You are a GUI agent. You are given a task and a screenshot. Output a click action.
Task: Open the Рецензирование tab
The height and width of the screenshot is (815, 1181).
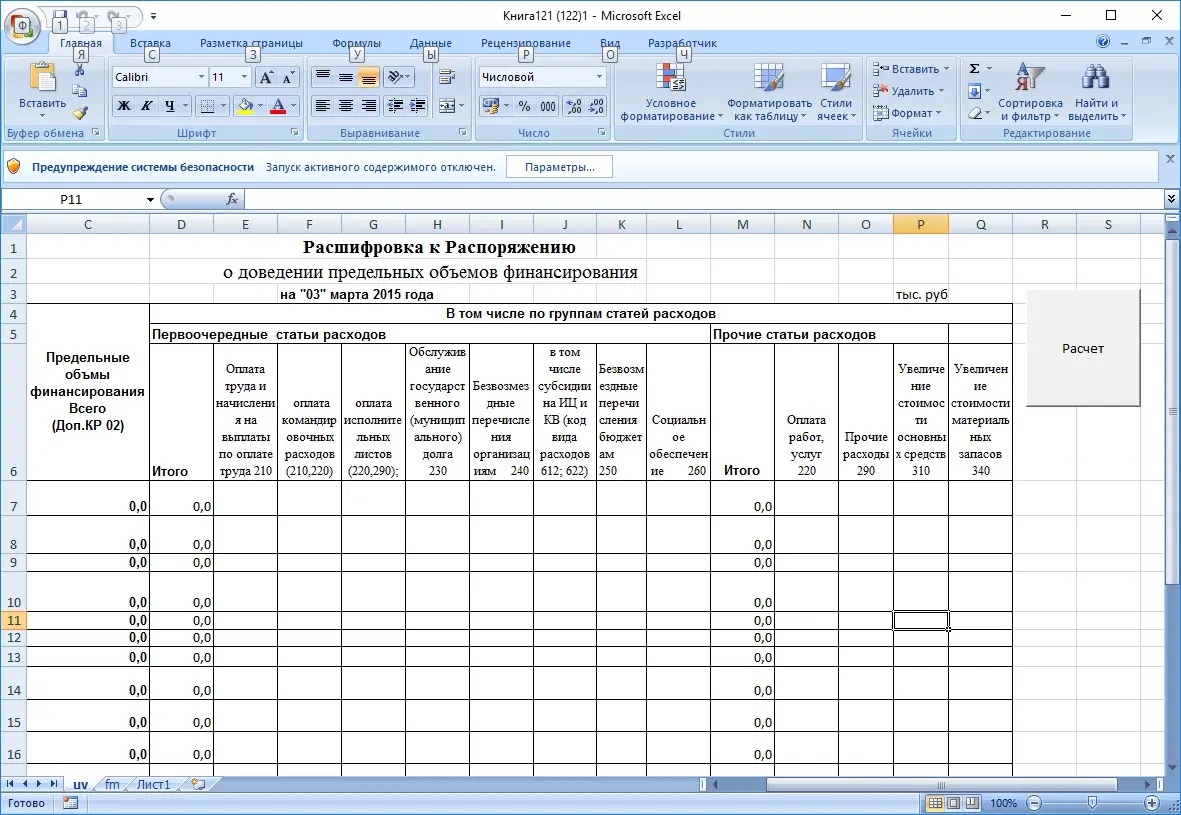point(526,43)
